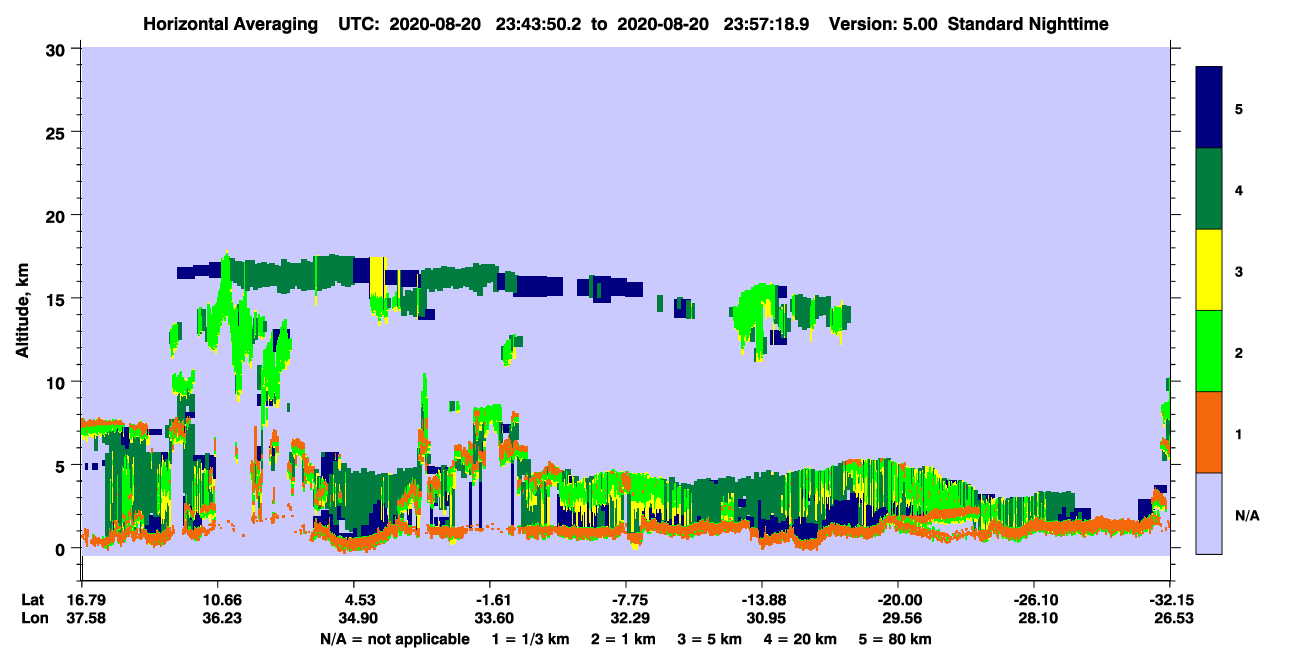This screenshot has width=1300, height=667.
Task: Click the yellow colorbar segment labeled 3
Action: tap(1209, 270)
